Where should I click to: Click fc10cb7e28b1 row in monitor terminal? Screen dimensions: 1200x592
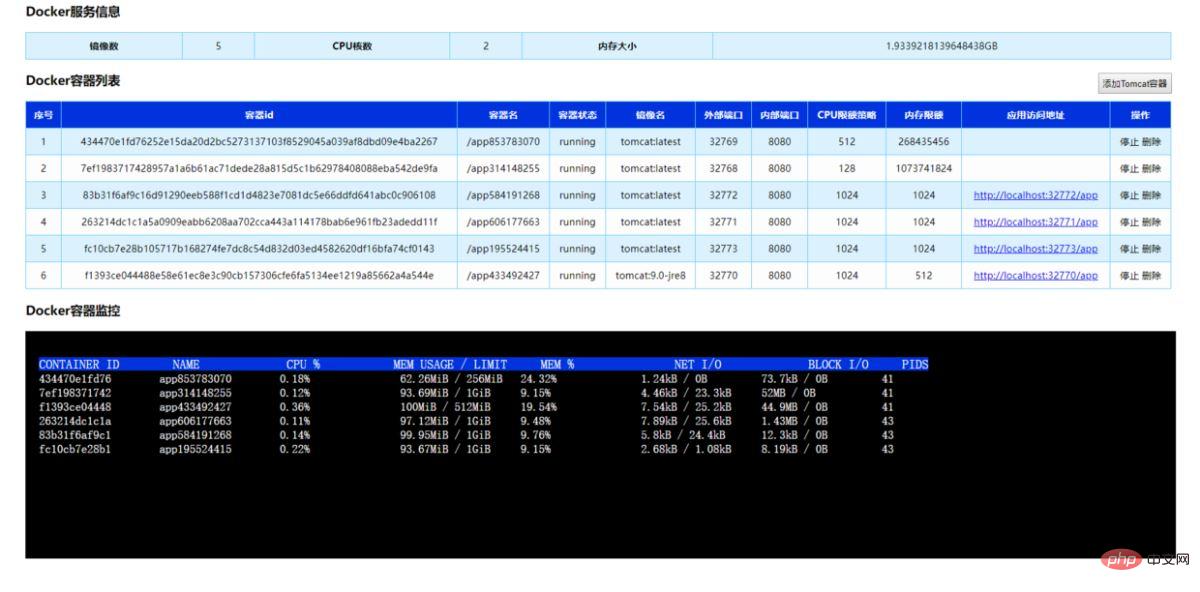[x=467, y=450]
